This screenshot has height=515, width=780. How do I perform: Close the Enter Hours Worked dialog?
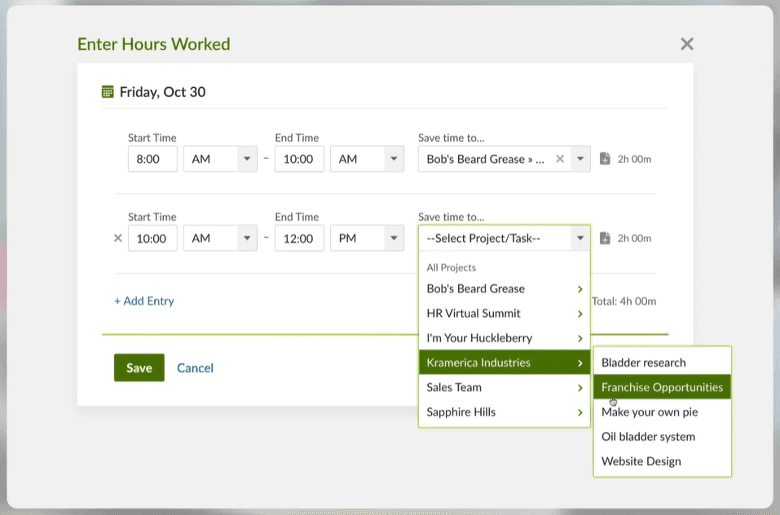coord(686,44)
